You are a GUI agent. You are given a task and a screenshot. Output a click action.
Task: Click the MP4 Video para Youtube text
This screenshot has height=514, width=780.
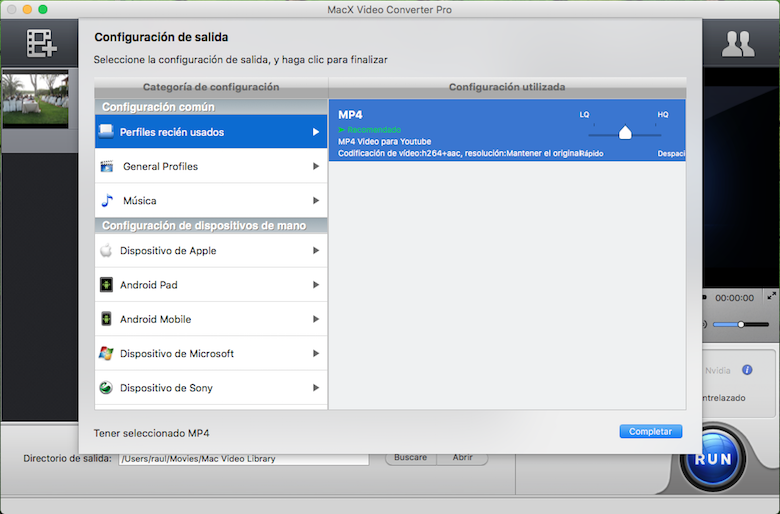pyautogui.click(x=385, y=141)
